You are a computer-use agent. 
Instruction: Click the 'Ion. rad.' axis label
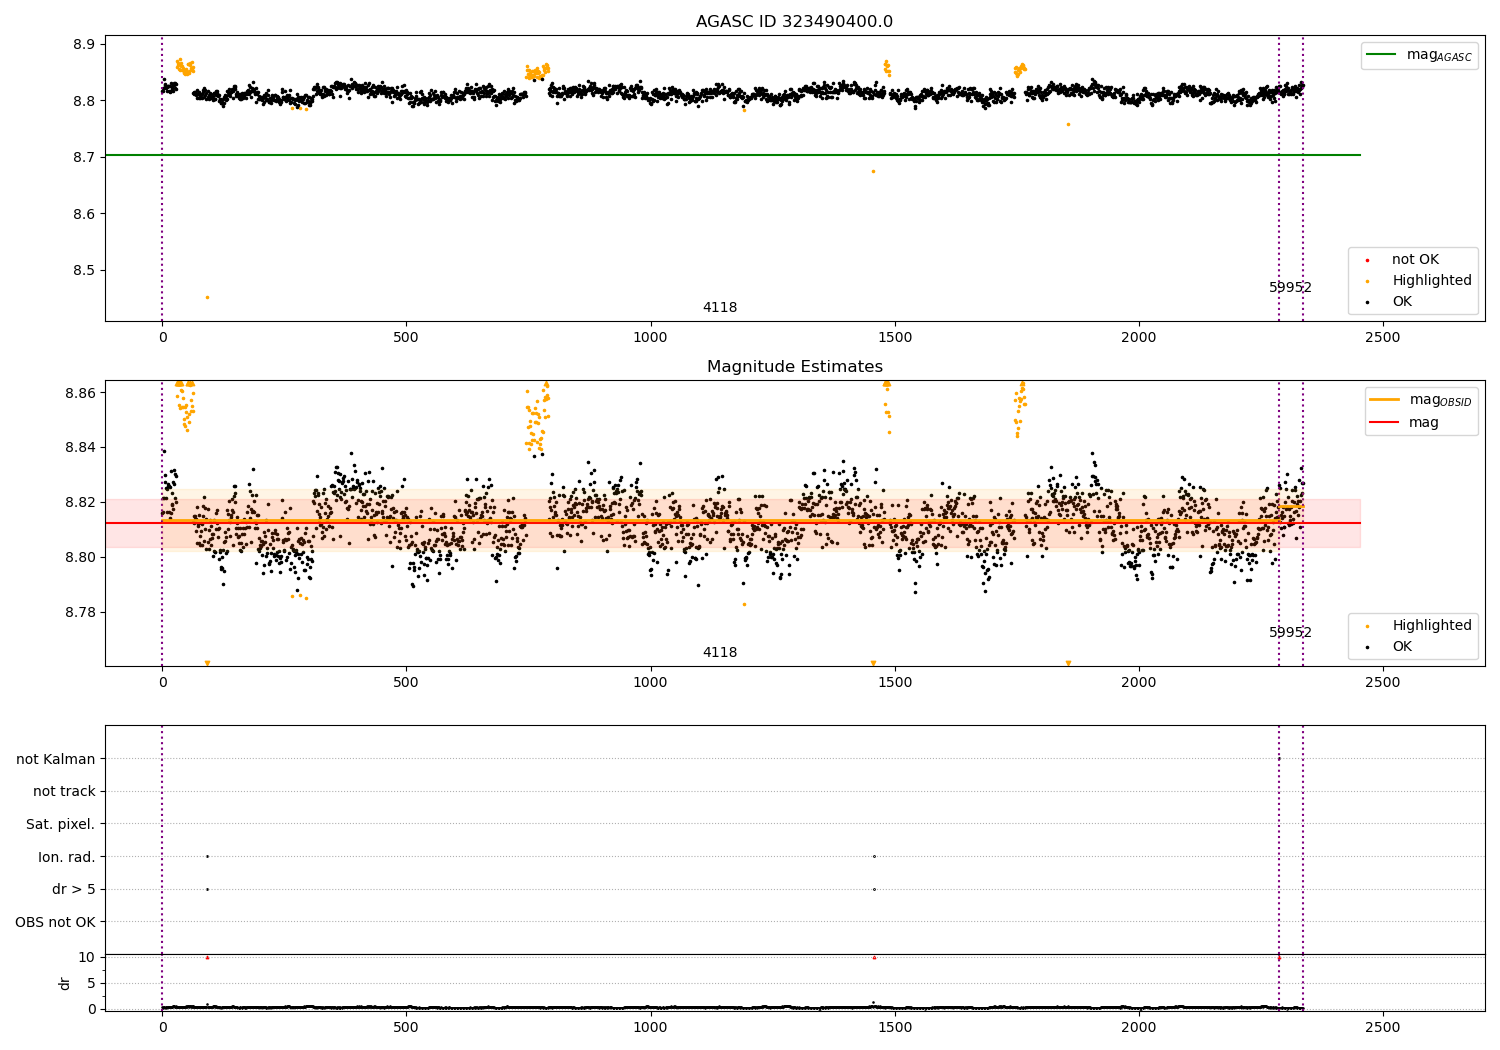[66, 857]
